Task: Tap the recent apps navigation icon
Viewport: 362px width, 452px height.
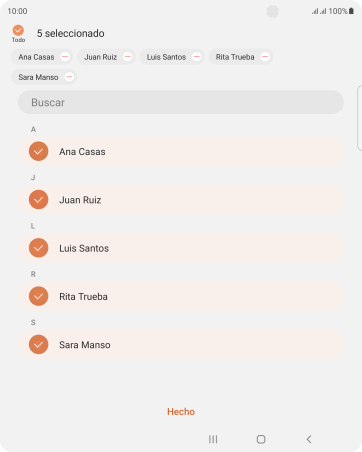Action: pyautogui.click(x=213, y=439)
